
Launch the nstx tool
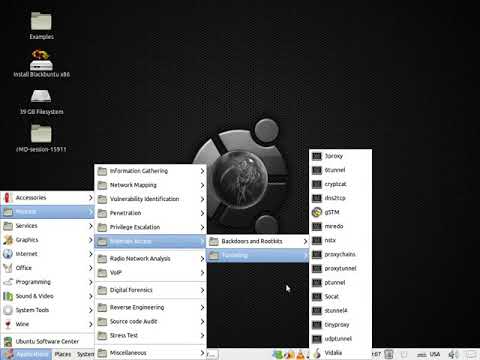coord(340,240)
